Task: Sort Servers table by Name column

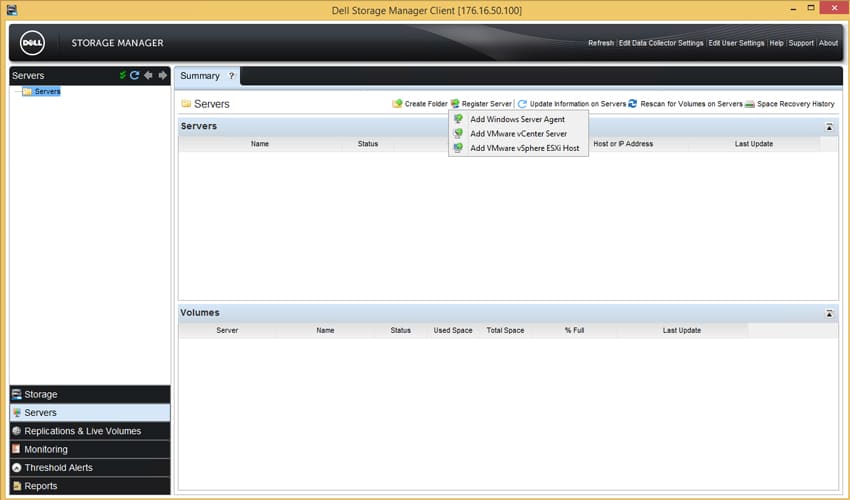Action: click(260, 144)
